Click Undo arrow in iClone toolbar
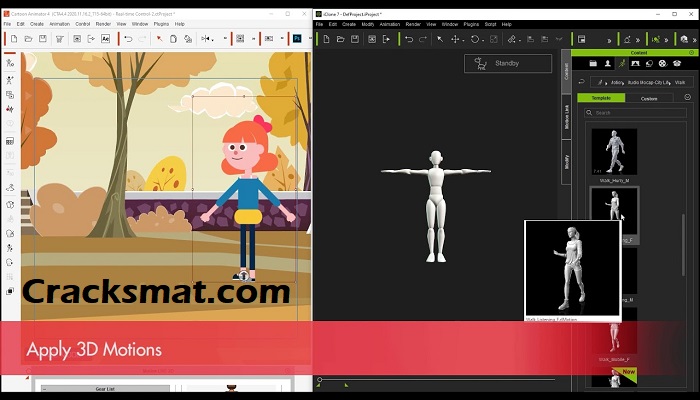Screen dimensions: 700x400 [x=409, y=39]
